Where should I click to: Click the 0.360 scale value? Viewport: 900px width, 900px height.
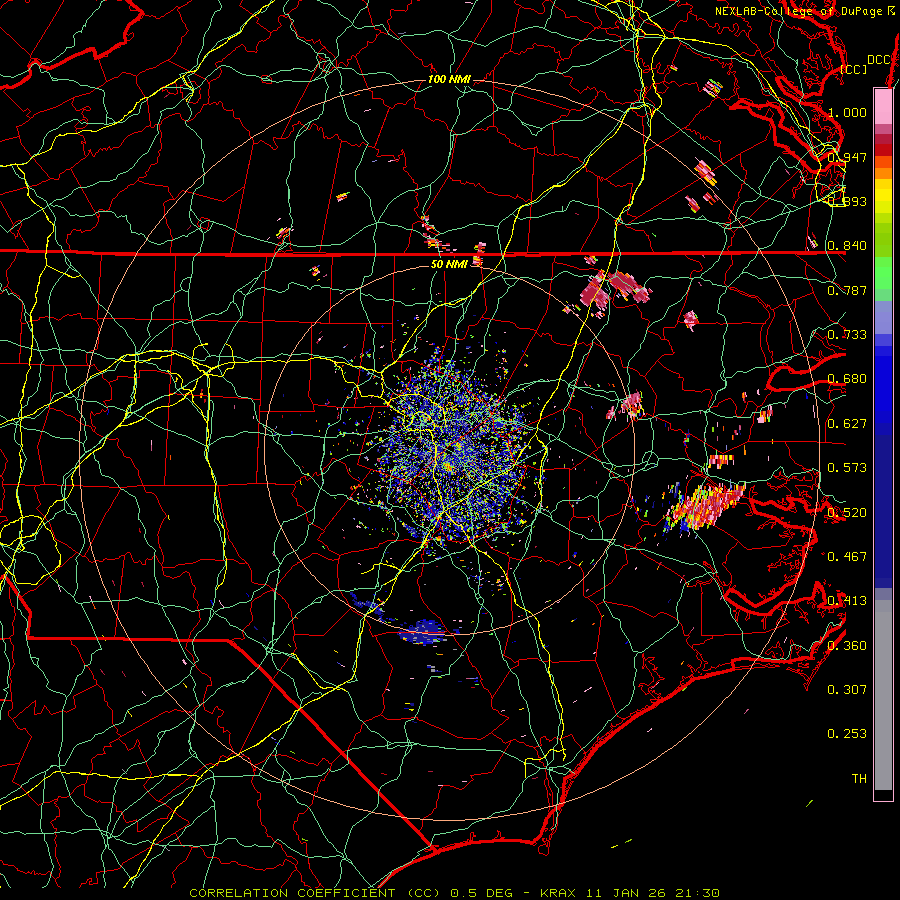click(x=847, y=646)
